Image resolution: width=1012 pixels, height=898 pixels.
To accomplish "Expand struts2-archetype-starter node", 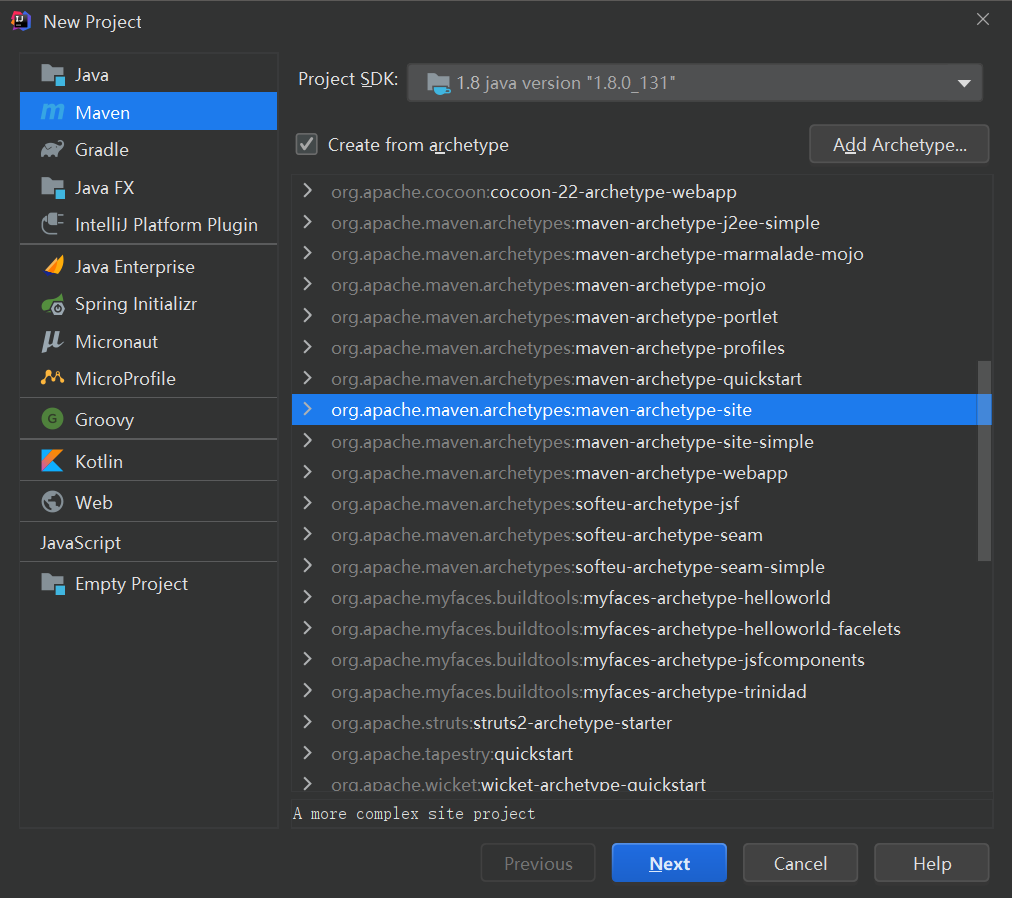I will pyautogui.click(x=308, y=722).
